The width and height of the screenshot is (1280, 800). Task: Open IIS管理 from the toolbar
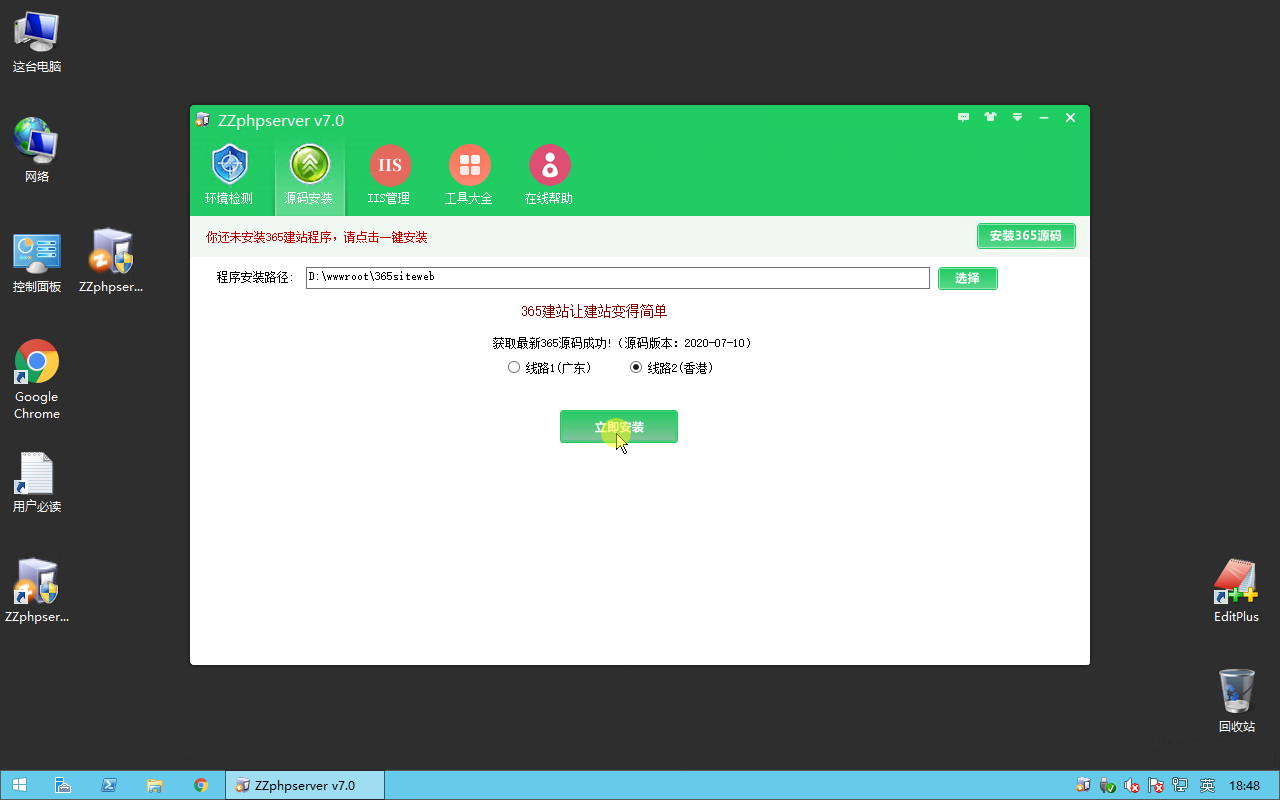(x=389, y=176)
